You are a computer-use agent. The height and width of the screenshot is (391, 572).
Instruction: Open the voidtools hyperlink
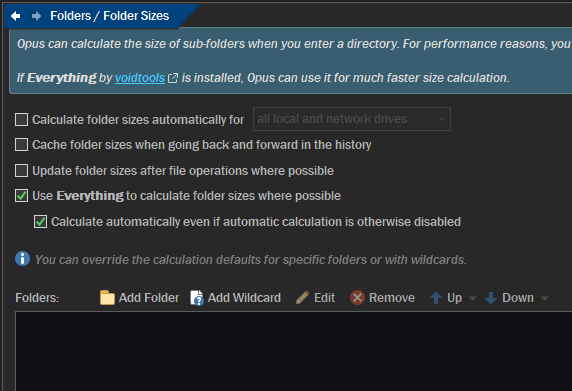[140, 78]
